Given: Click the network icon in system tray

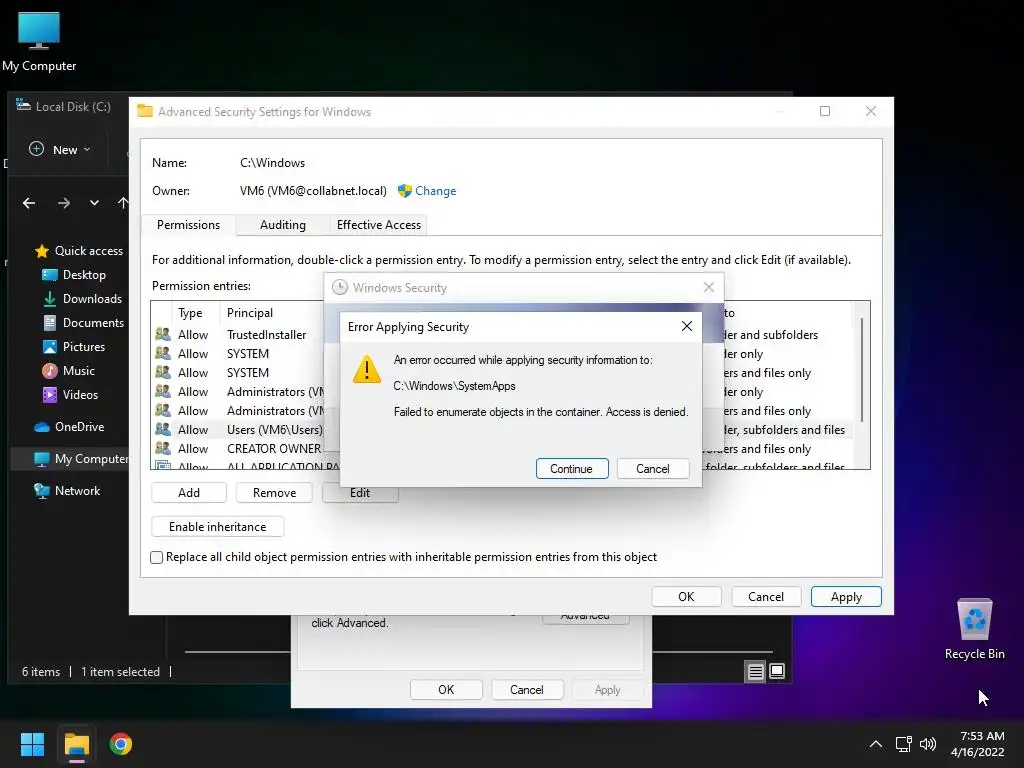Looking at the screenshot, I should point(904,744).
